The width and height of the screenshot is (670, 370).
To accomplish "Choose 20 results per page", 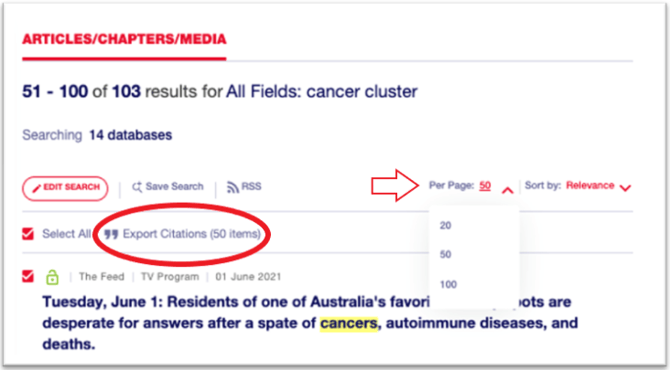I will click(x=445, y=225).
